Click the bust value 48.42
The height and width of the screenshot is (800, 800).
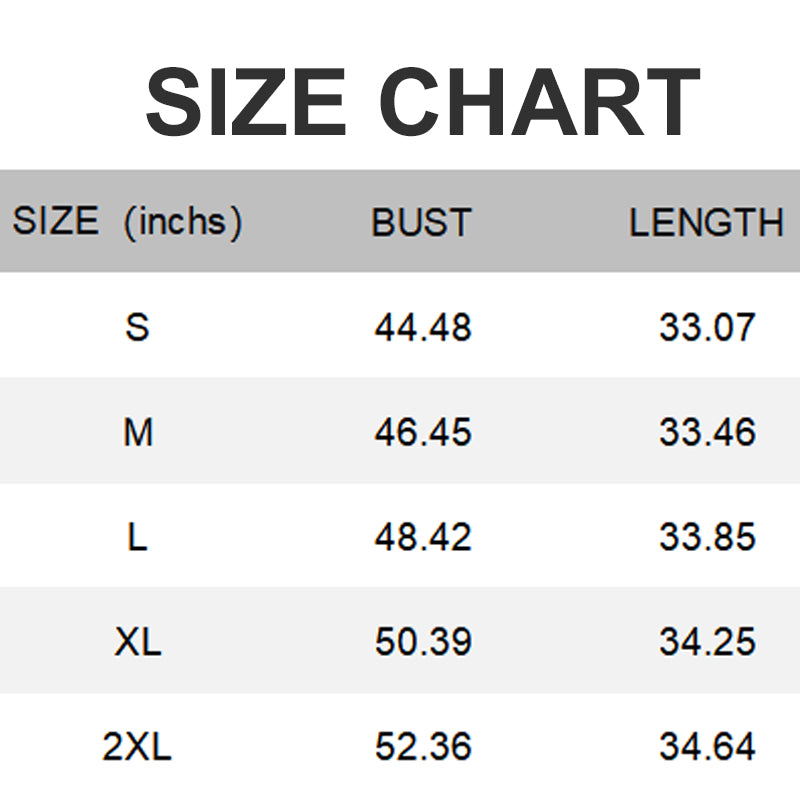[423, 537]
